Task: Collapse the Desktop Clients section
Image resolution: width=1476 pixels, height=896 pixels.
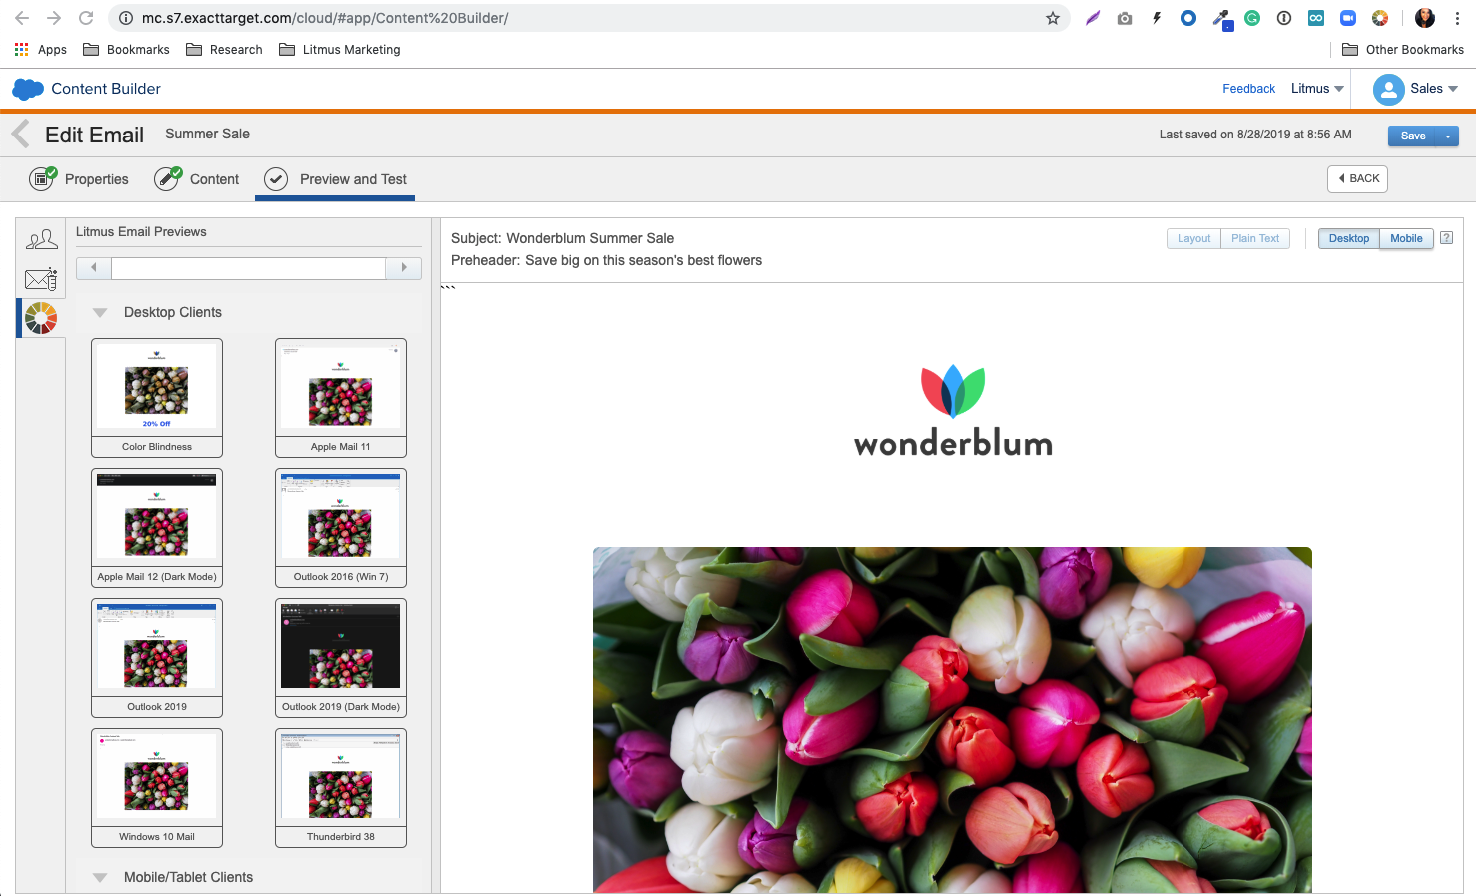Action: pyautogui.click(x=100, y=312)
